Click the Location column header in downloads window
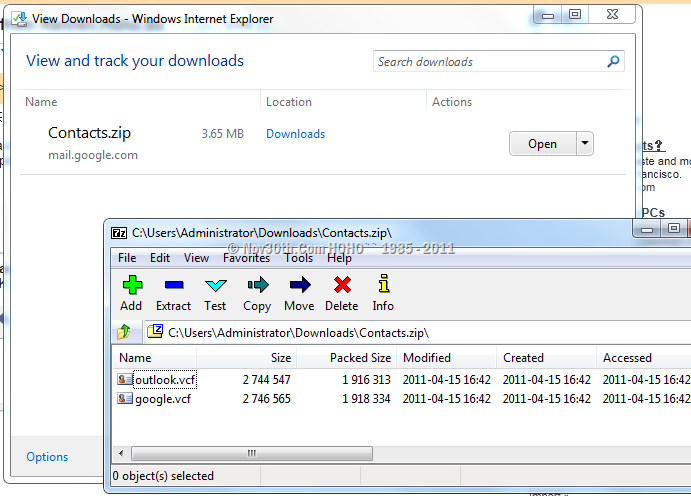The height and width of the screenshot is (496, 691). pos(289,102)
